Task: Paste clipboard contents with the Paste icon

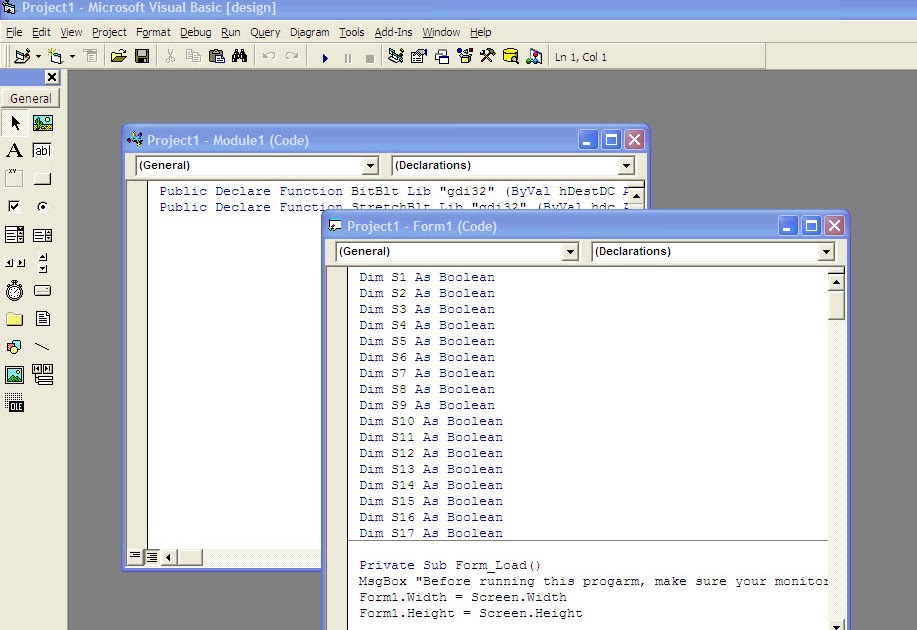Action: point(215,56)
